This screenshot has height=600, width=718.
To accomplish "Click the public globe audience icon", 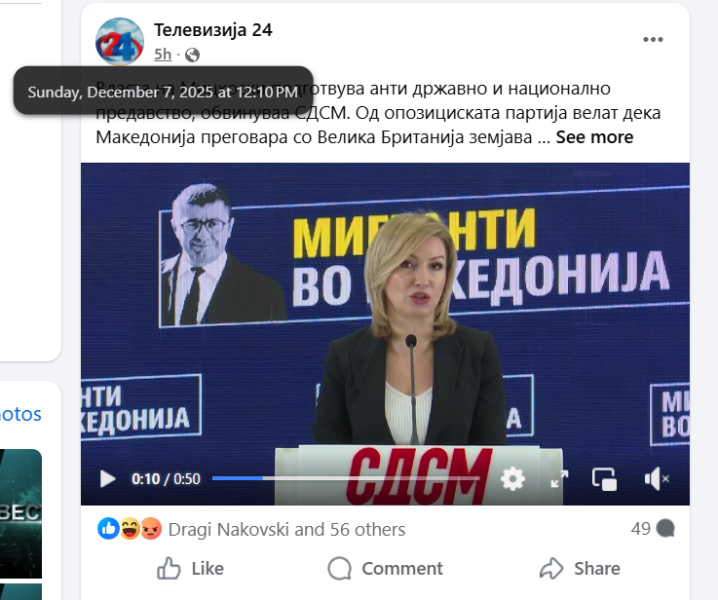I will point(192,55).
